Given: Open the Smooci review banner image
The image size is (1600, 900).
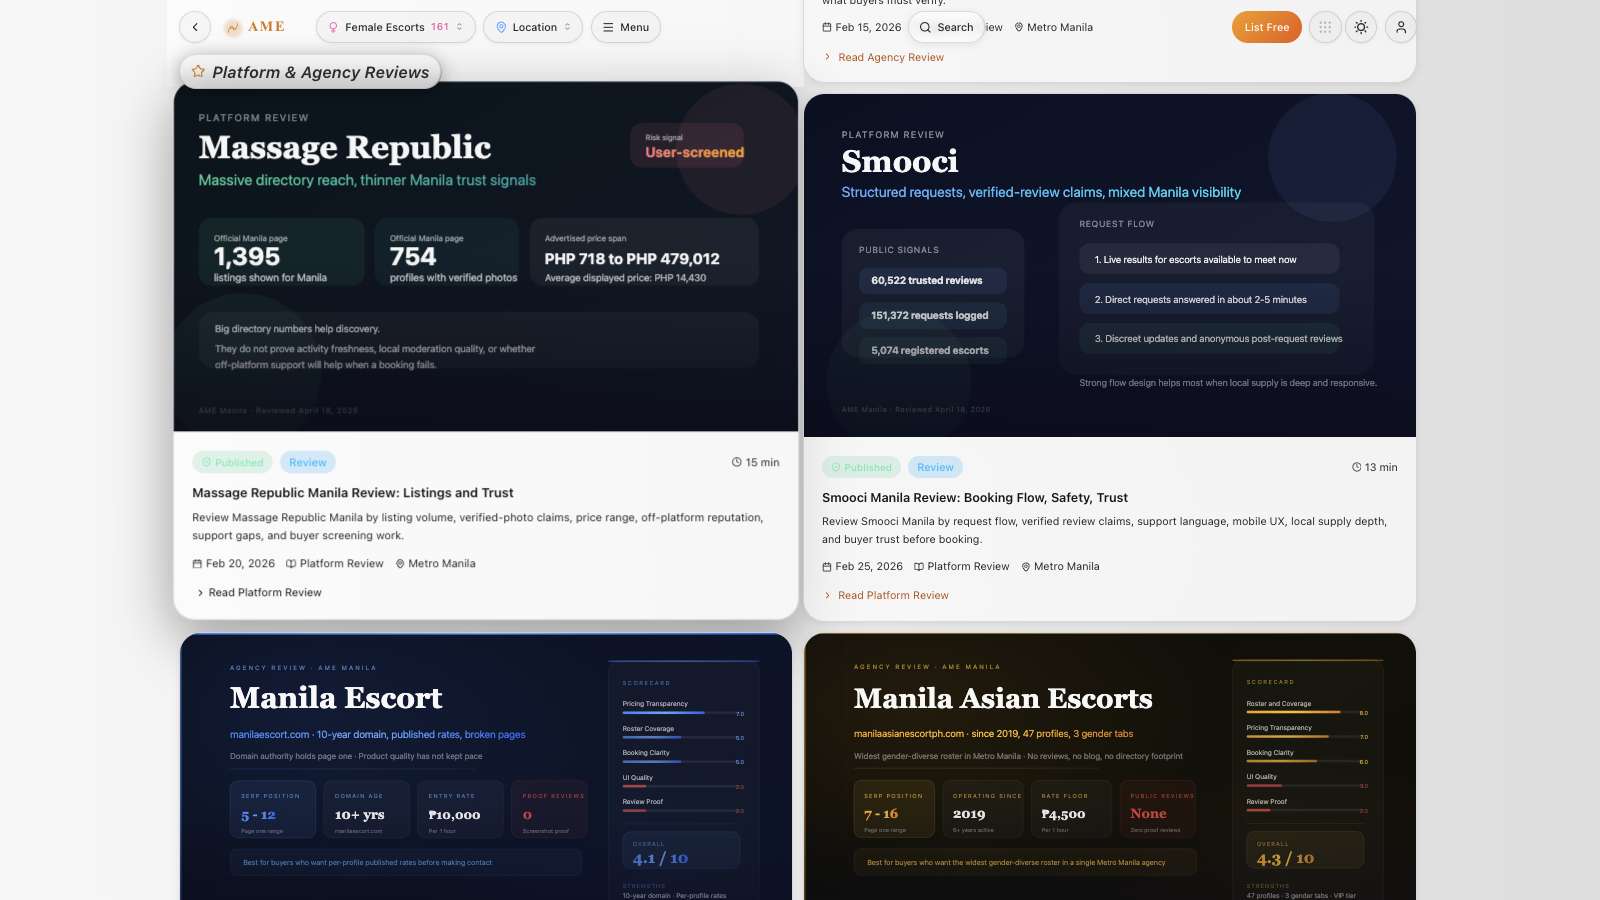Looking at the screenshot, I should coord(1110,265).
